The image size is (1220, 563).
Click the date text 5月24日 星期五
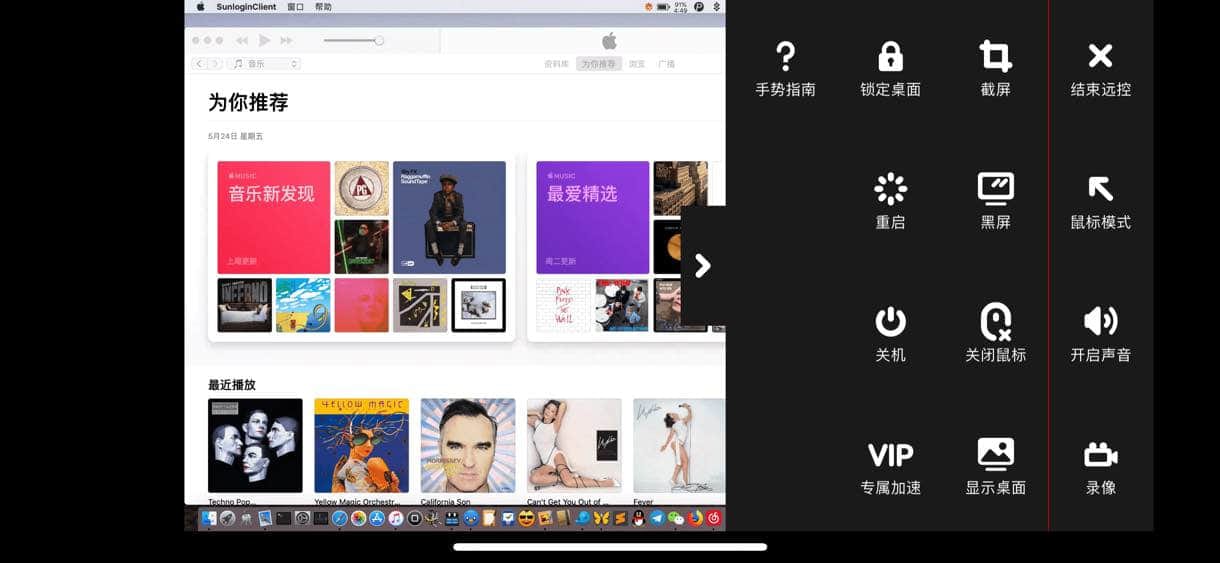pyautogui.click(x=235, y=136)
